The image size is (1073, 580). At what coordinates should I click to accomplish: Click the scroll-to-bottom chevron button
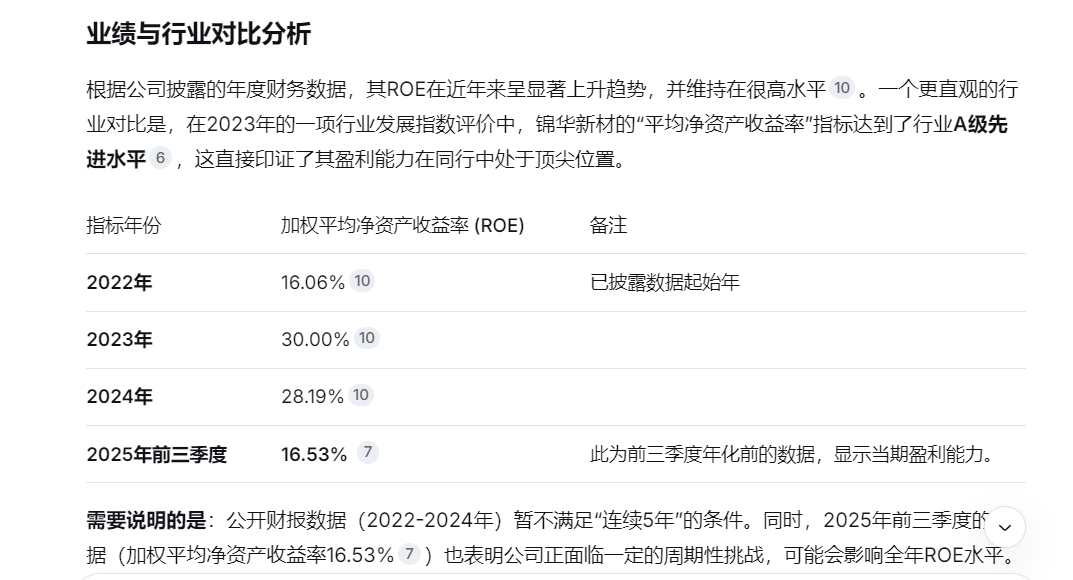point(1004,527)
